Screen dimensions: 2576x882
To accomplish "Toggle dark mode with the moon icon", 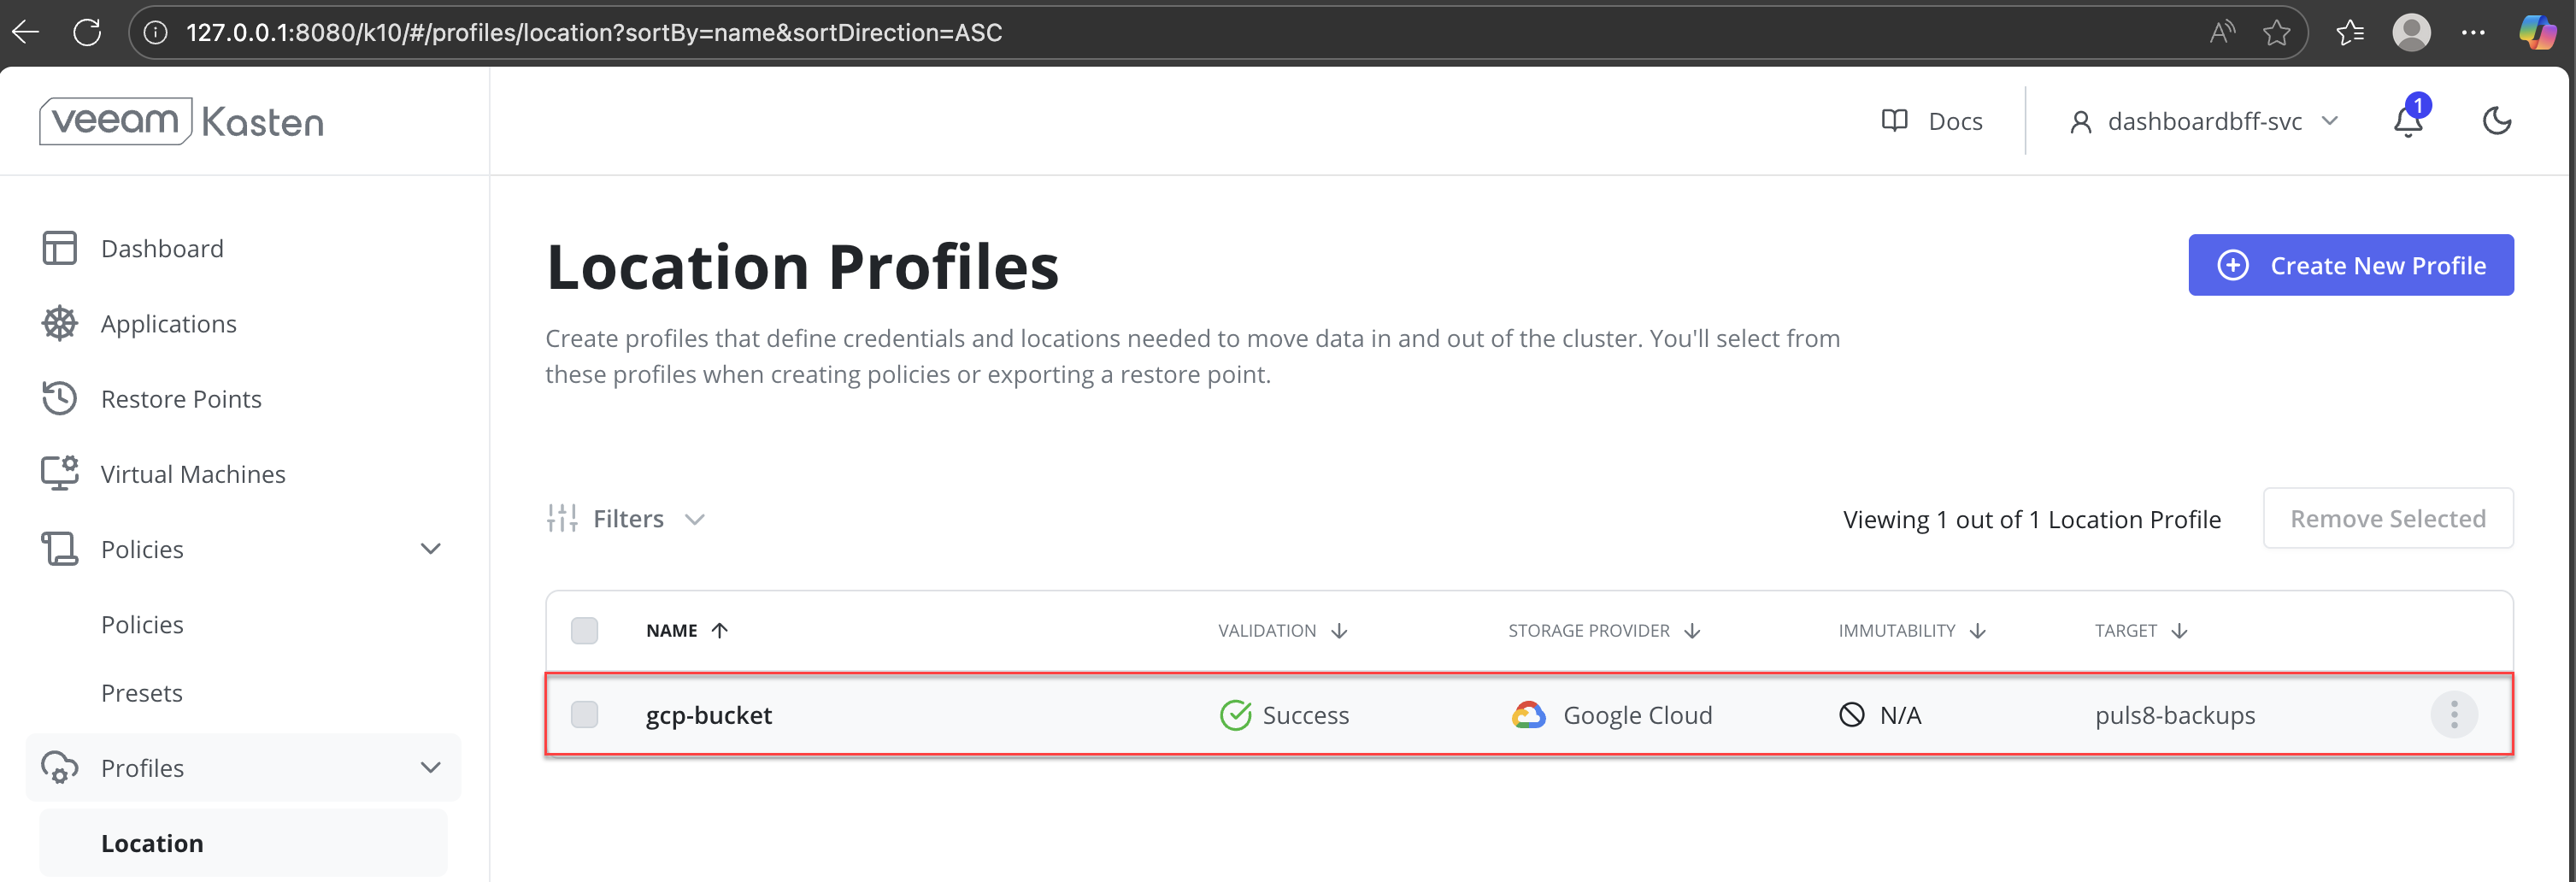I will 2497,121.
